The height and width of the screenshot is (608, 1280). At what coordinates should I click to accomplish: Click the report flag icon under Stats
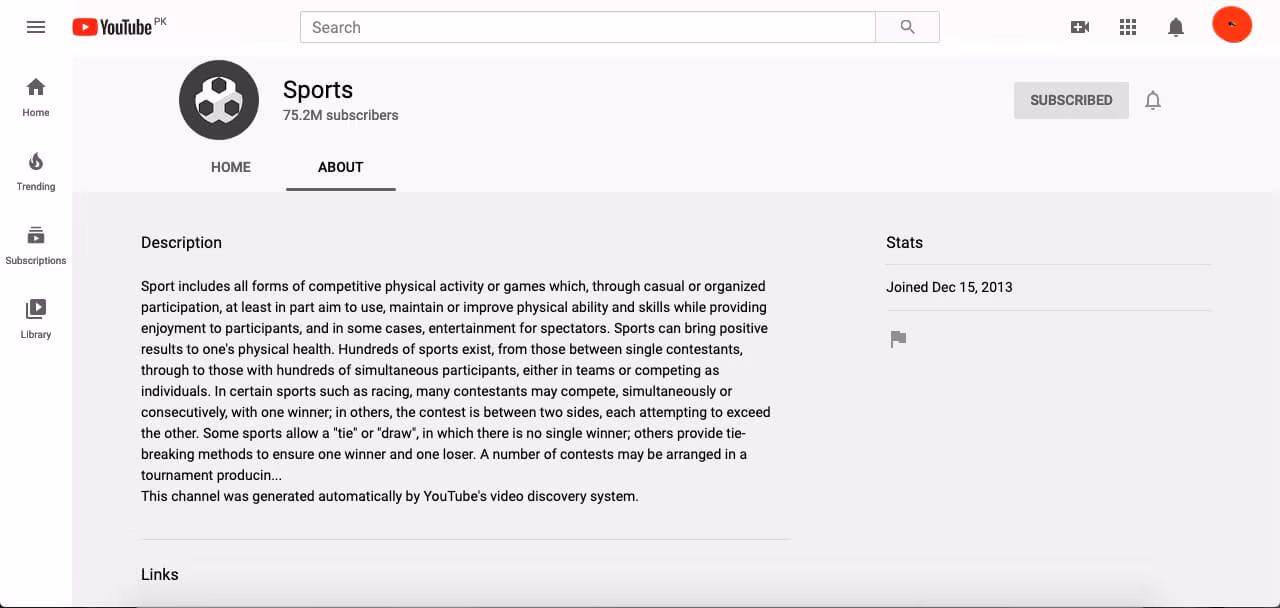pos(898,339)
